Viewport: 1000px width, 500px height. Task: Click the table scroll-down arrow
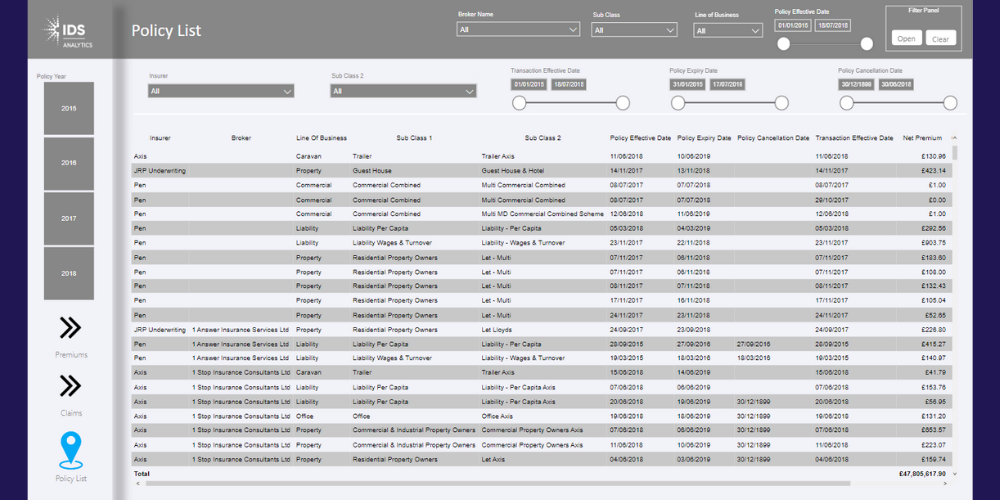coord(954,473)
